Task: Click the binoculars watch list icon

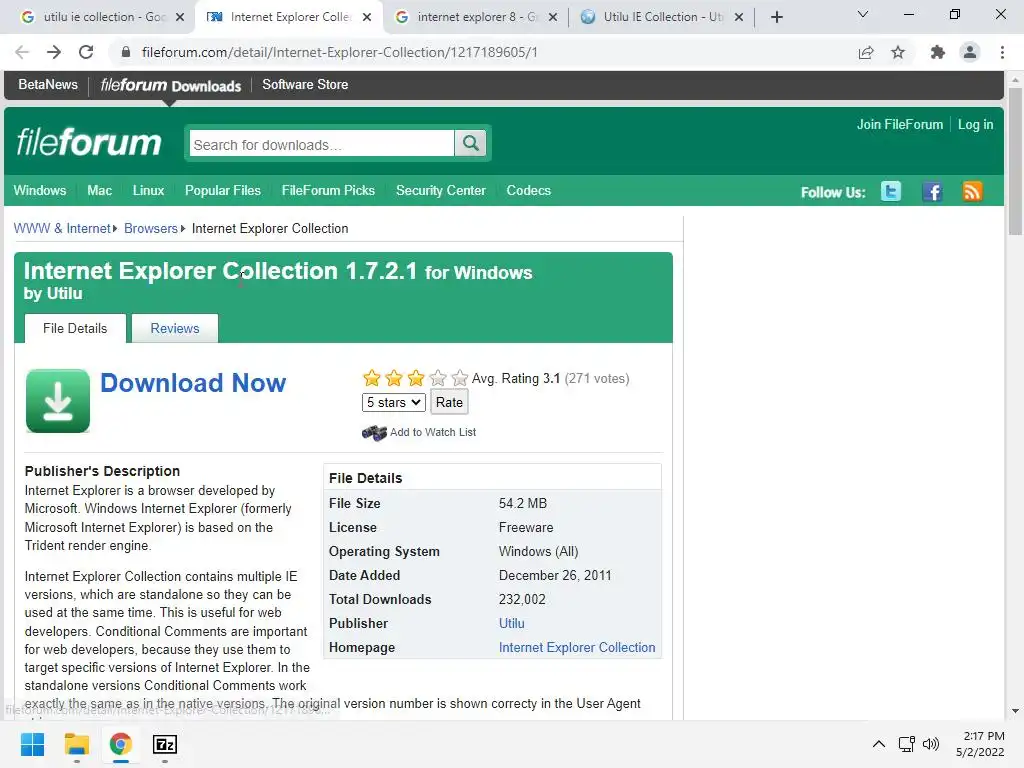Action: (374, 433)
